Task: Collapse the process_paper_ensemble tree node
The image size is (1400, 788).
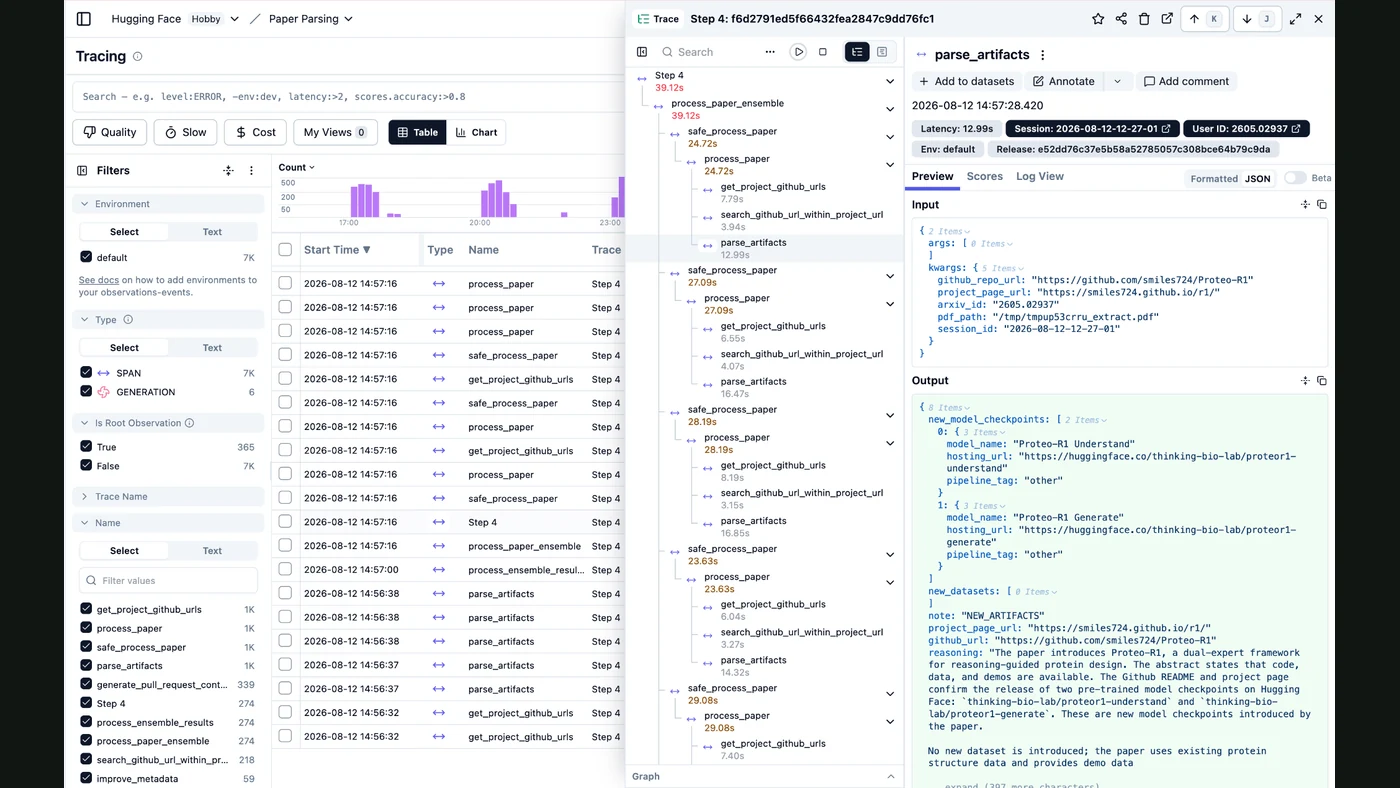Action: point(890,109)
